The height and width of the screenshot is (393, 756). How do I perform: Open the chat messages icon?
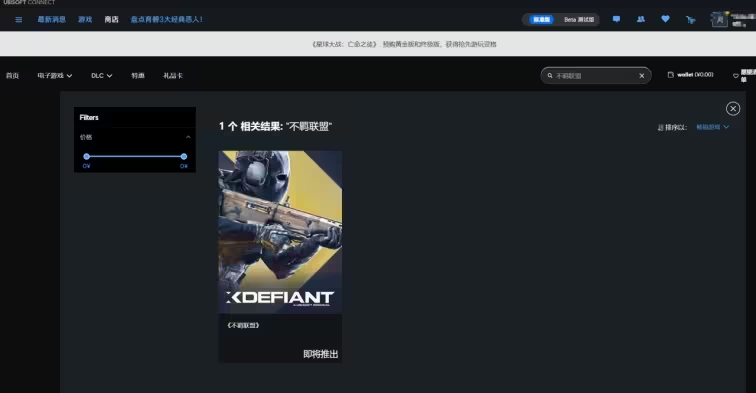616,19
